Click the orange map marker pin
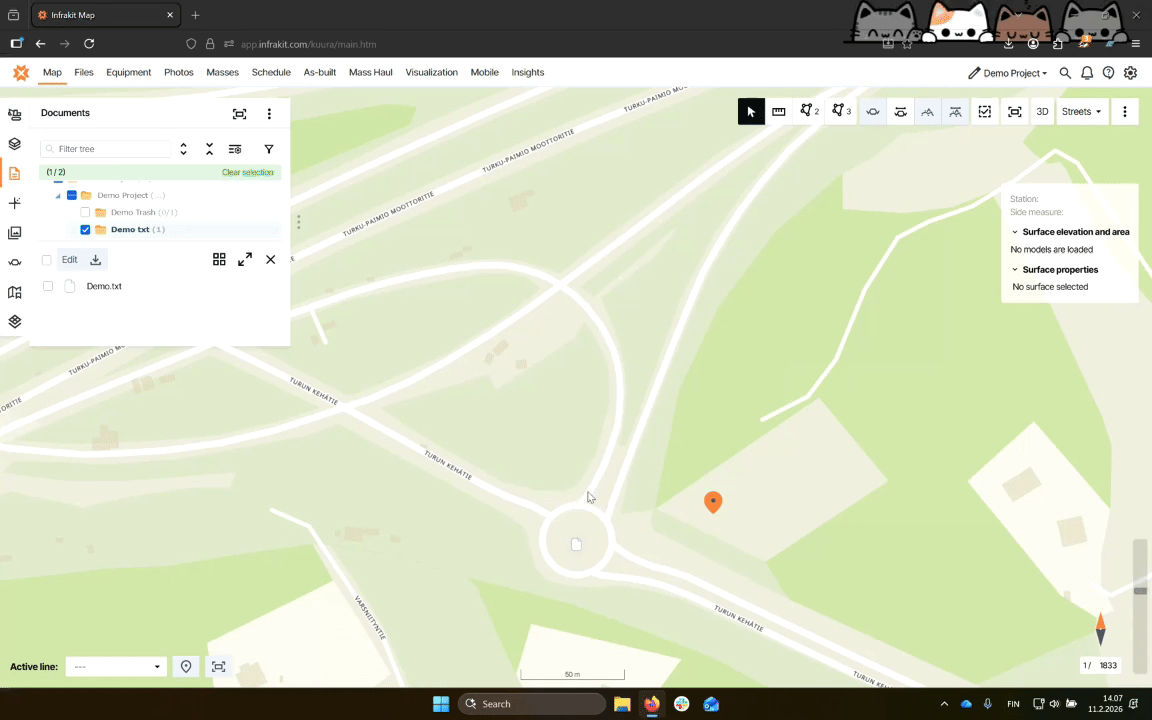 713,503
